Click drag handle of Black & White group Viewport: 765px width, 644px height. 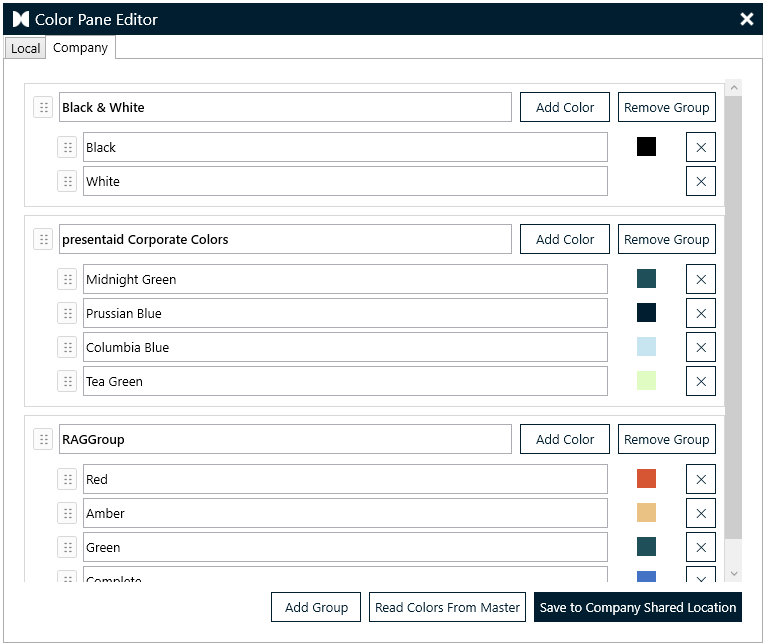click(x=43, y=107)
